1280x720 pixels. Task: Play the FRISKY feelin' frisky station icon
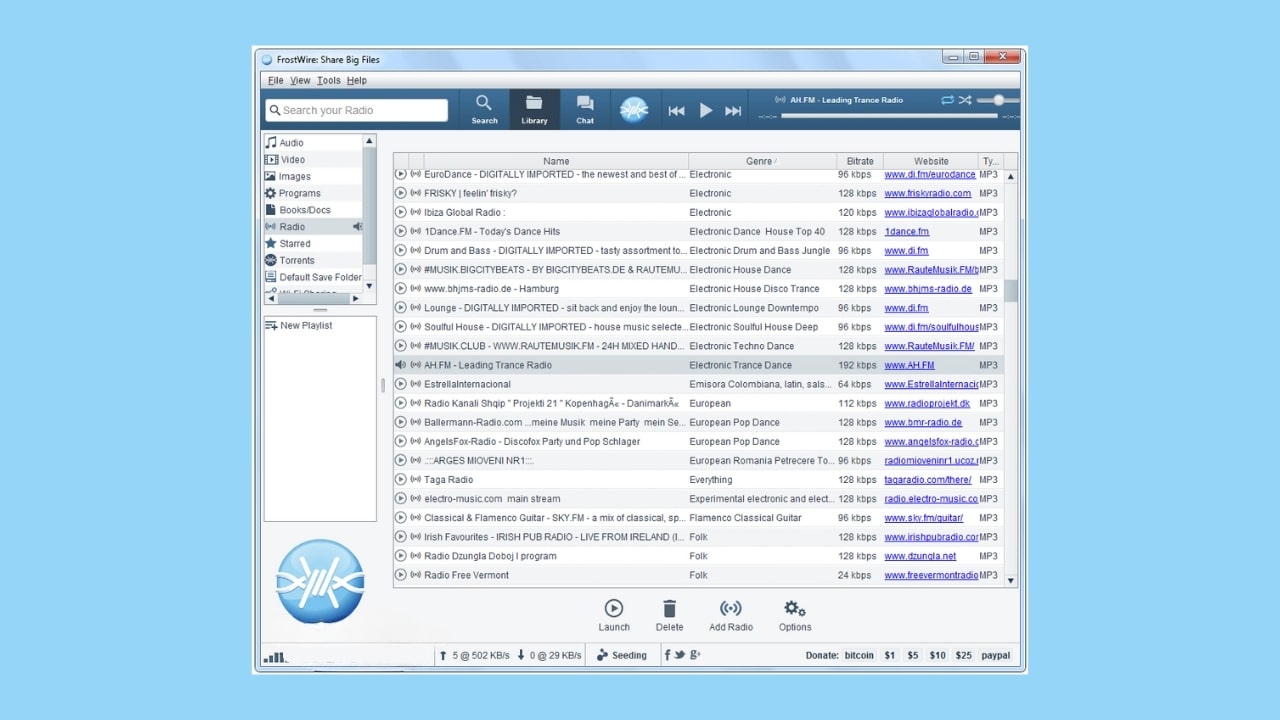click(x=401, y=193)
